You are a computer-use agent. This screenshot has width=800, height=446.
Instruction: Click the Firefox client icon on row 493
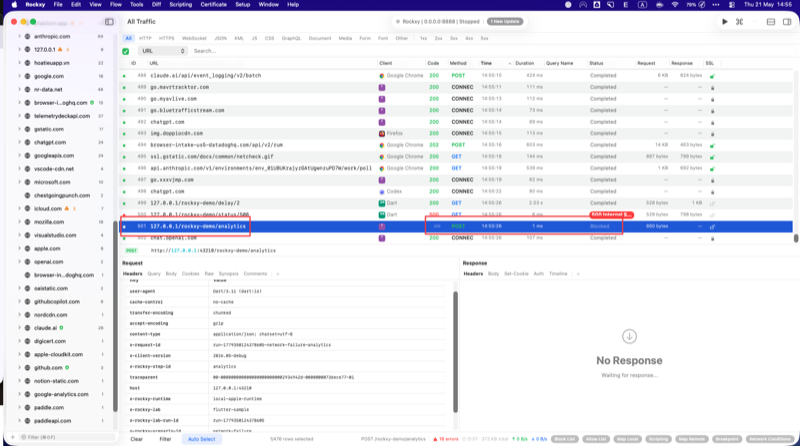pos(382,133)
